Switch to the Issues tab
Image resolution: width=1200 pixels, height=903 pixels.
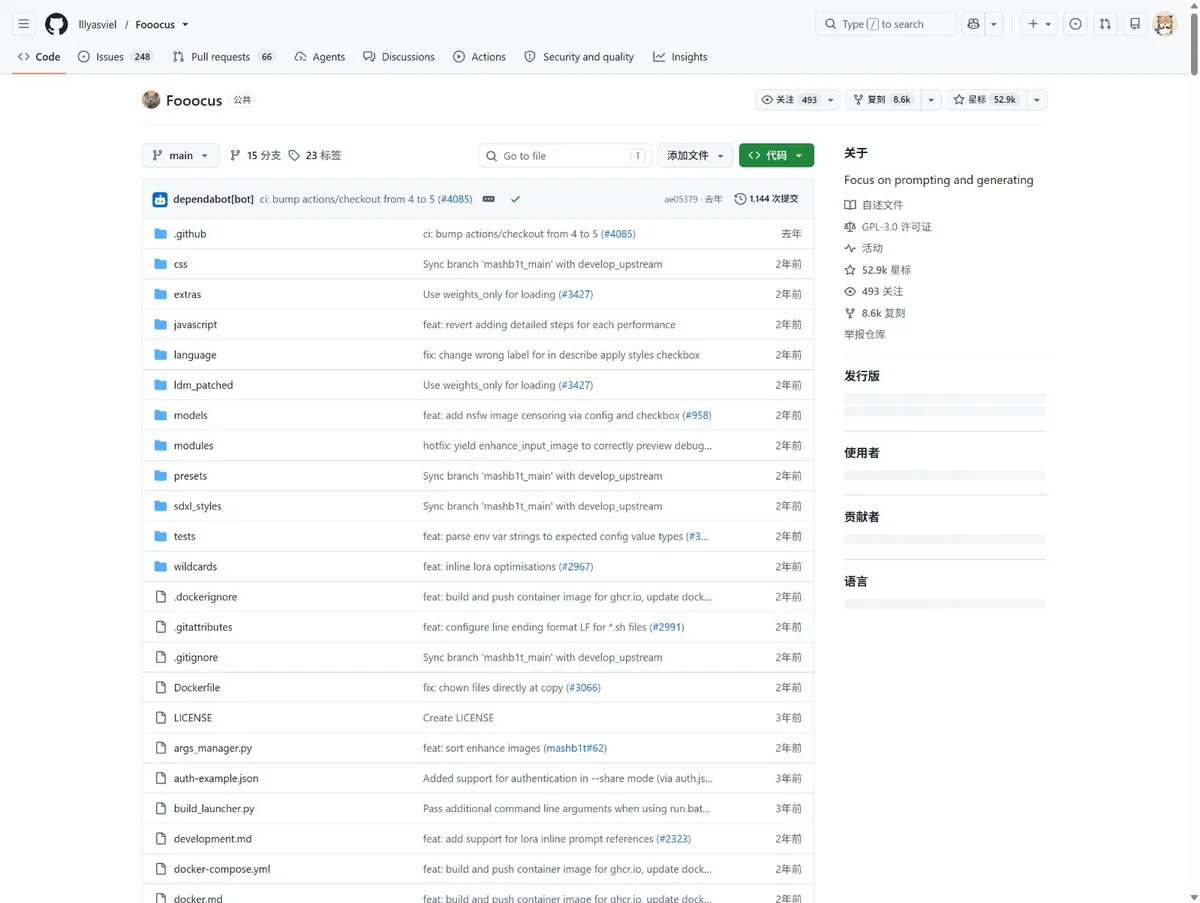tap(115, 57)
